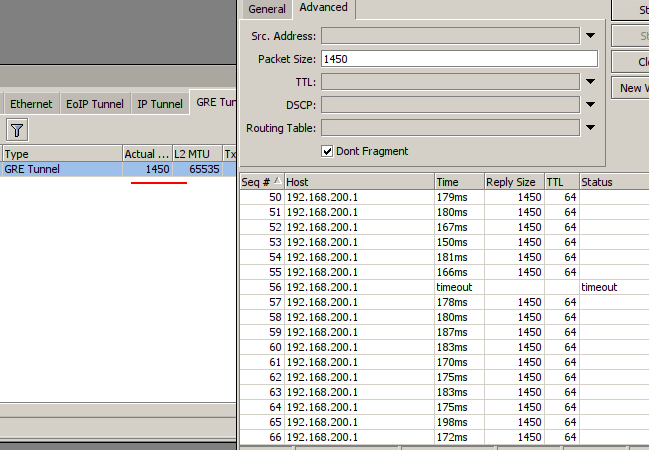649x450 pixels.
Task: Open the Ethernet tab
Action: tap(31, 104)
